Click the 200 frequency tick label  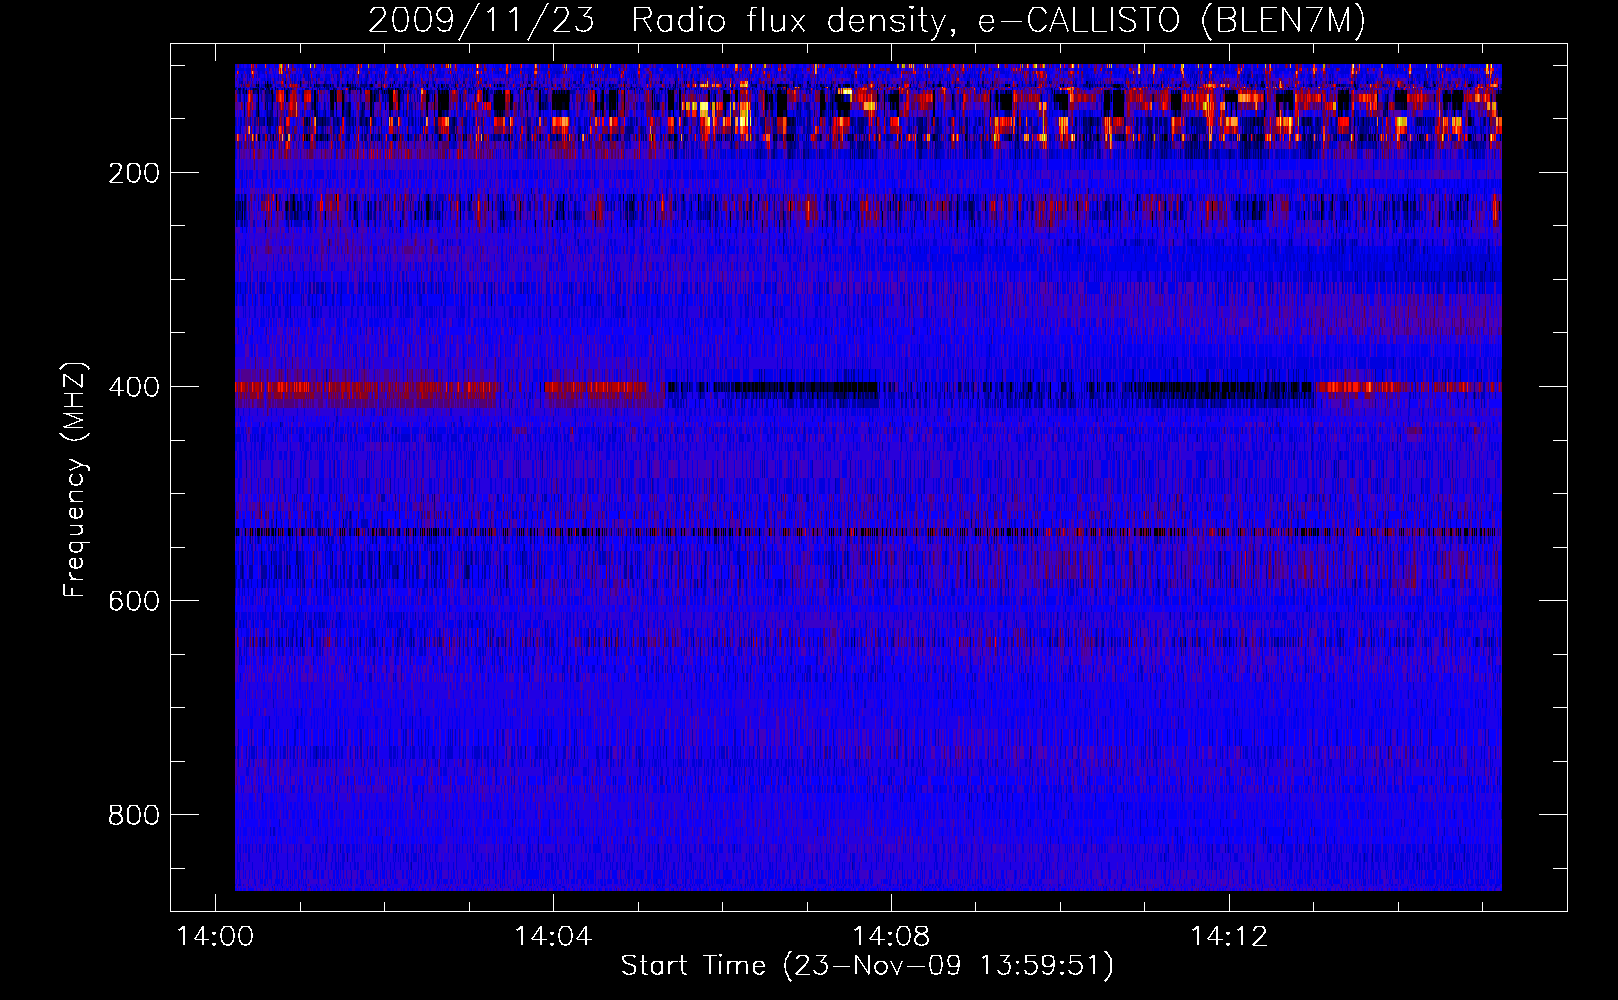134,173
